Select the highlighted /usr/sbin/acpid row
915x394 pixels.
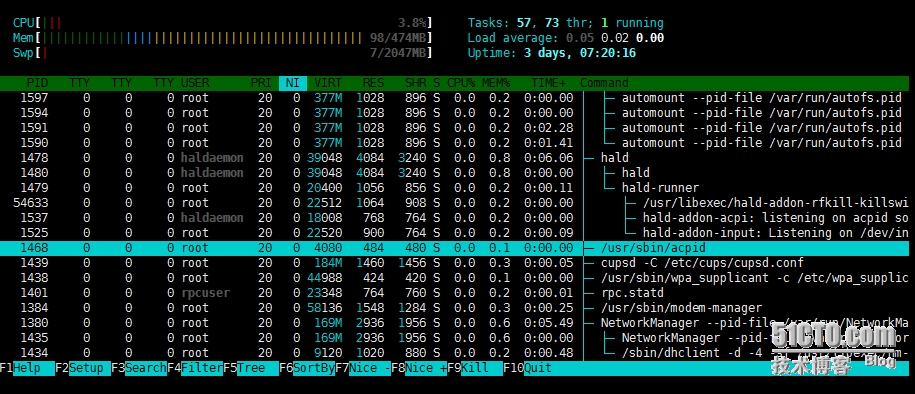pyautogui.click(x=455, y=248)
